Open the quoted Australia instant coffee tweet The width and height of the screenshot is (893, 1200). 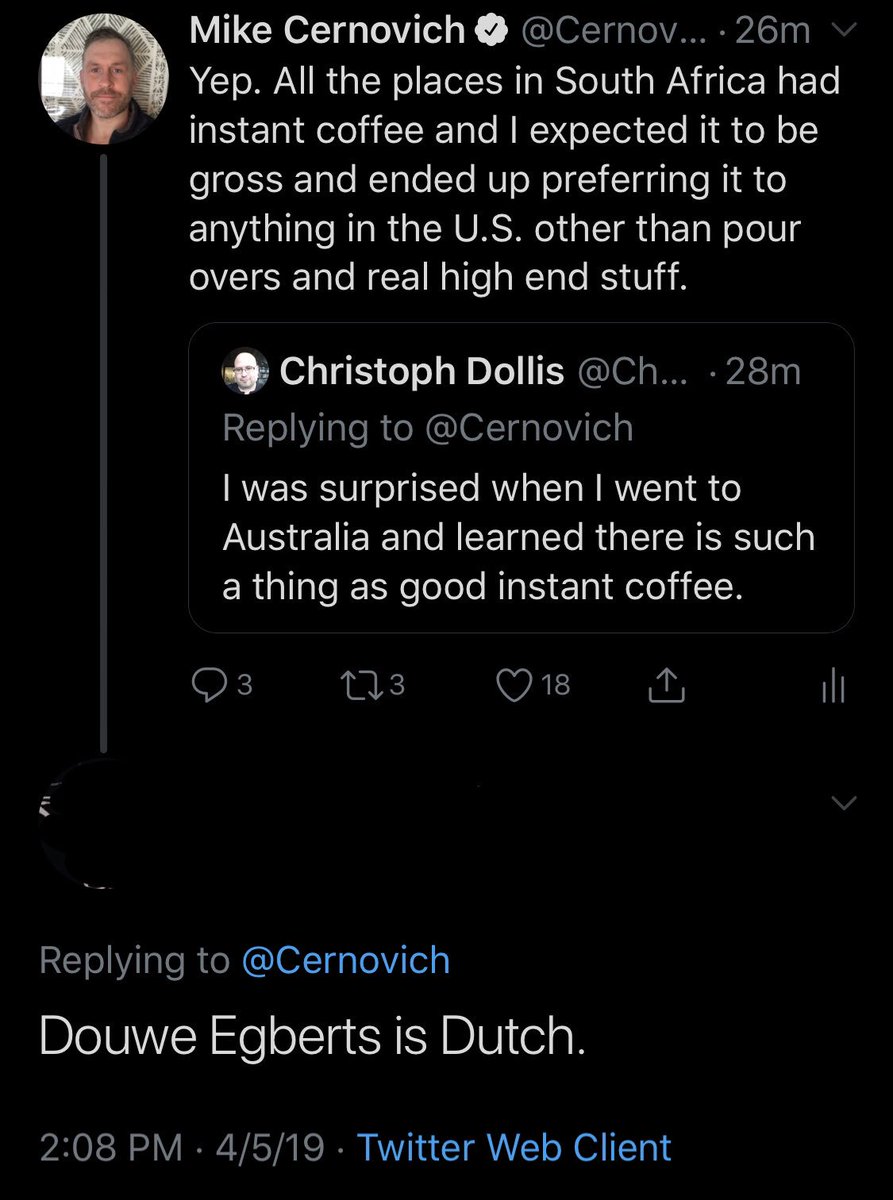click(520, 538)
